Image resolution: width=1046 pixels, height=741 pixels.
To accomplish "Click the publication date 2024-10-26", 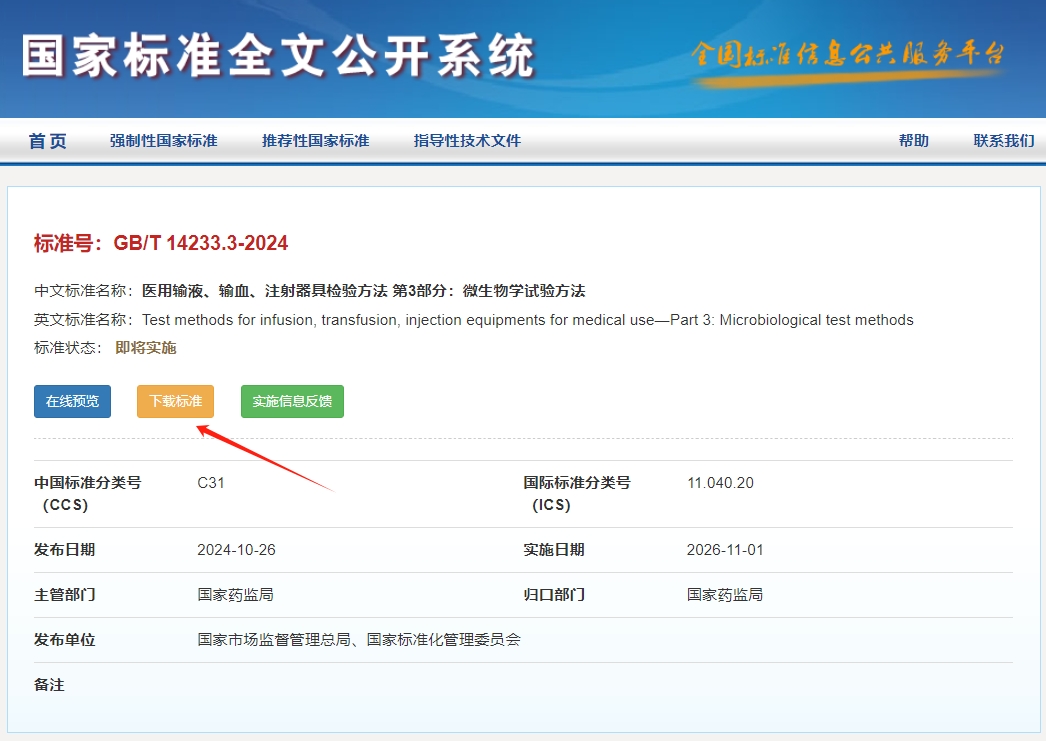I will click(236, 550).
